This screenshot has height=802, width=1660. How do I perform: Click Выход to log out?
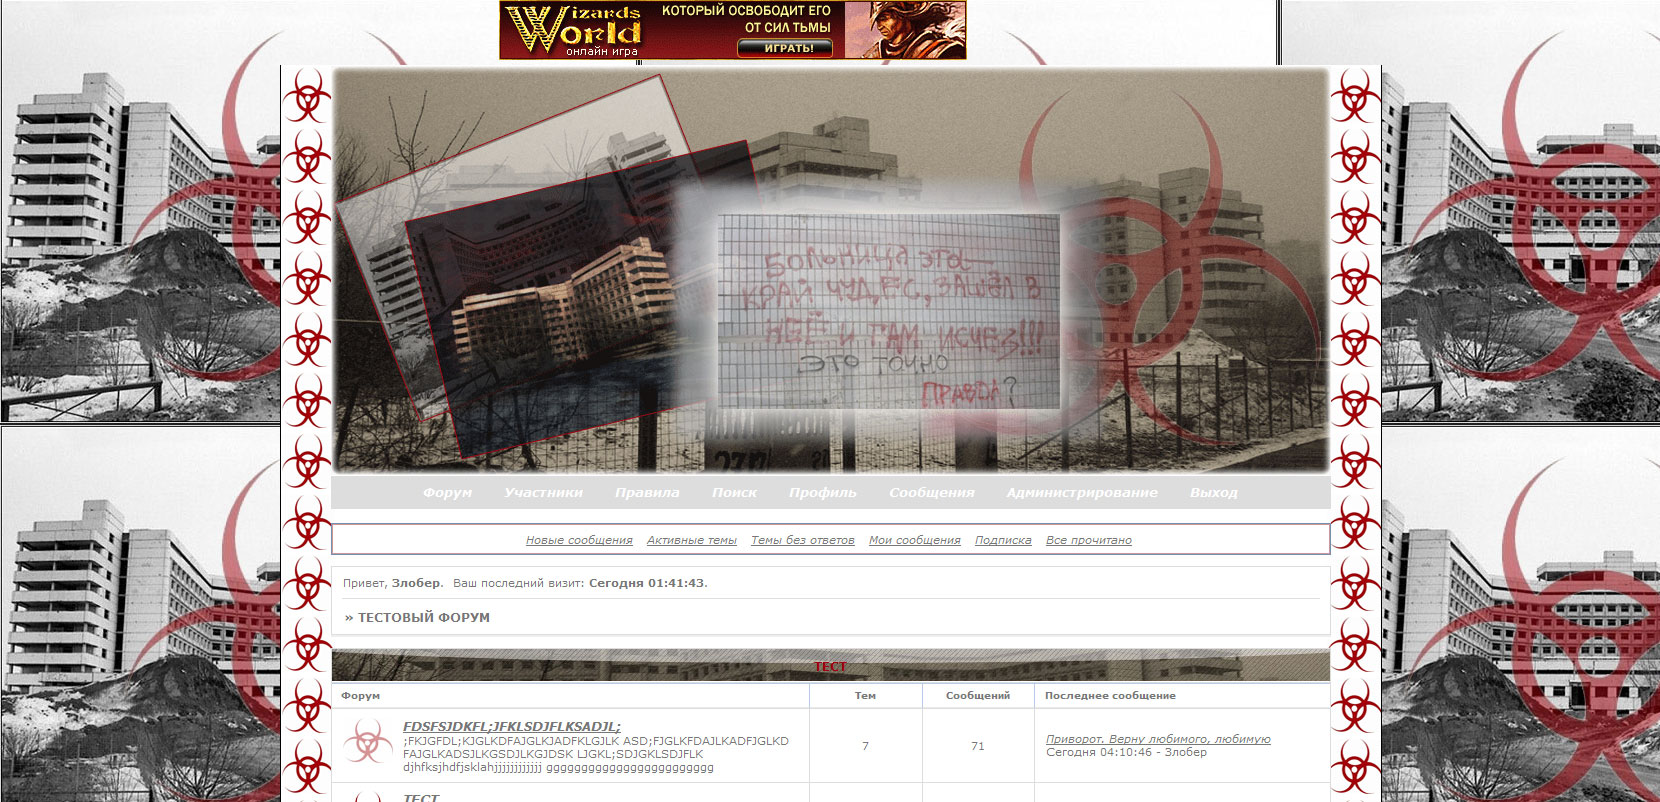tap(1213, 492)
